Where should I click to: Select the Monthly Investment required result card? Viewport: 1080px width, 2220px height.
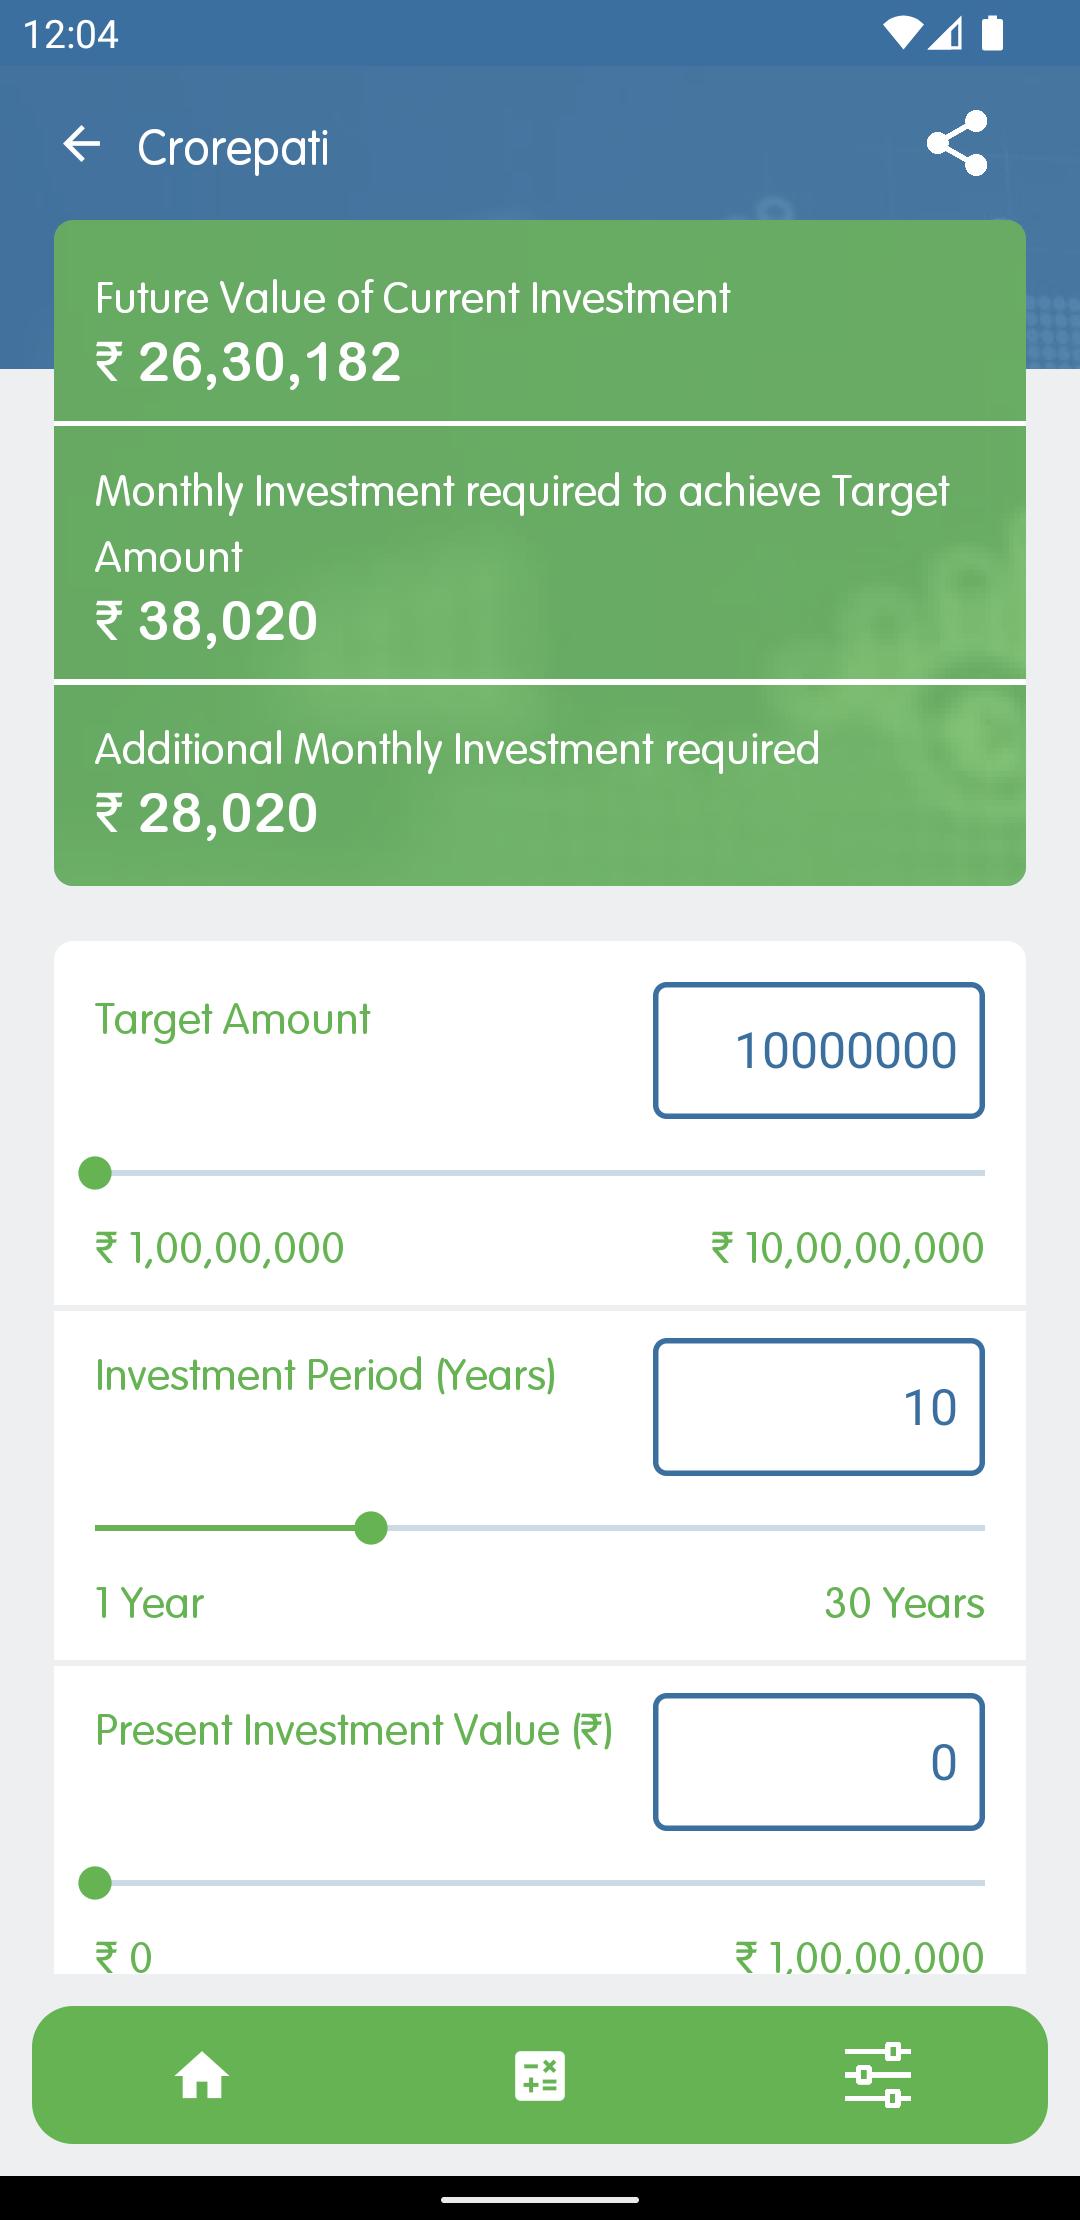click(540, 553)
